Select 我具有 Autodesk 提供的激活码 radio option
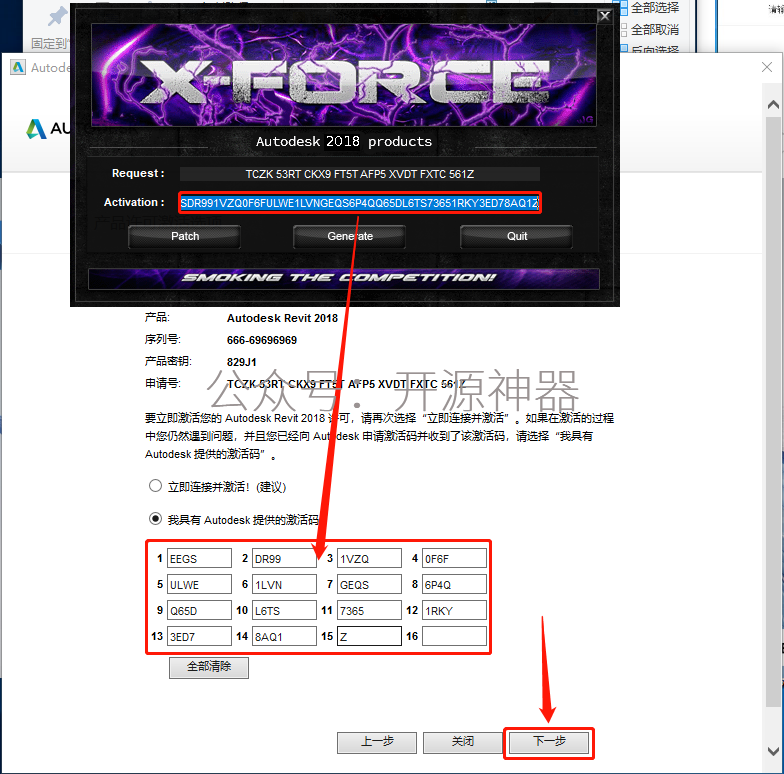Screen dimensions: 784x774 click(156, 519)
